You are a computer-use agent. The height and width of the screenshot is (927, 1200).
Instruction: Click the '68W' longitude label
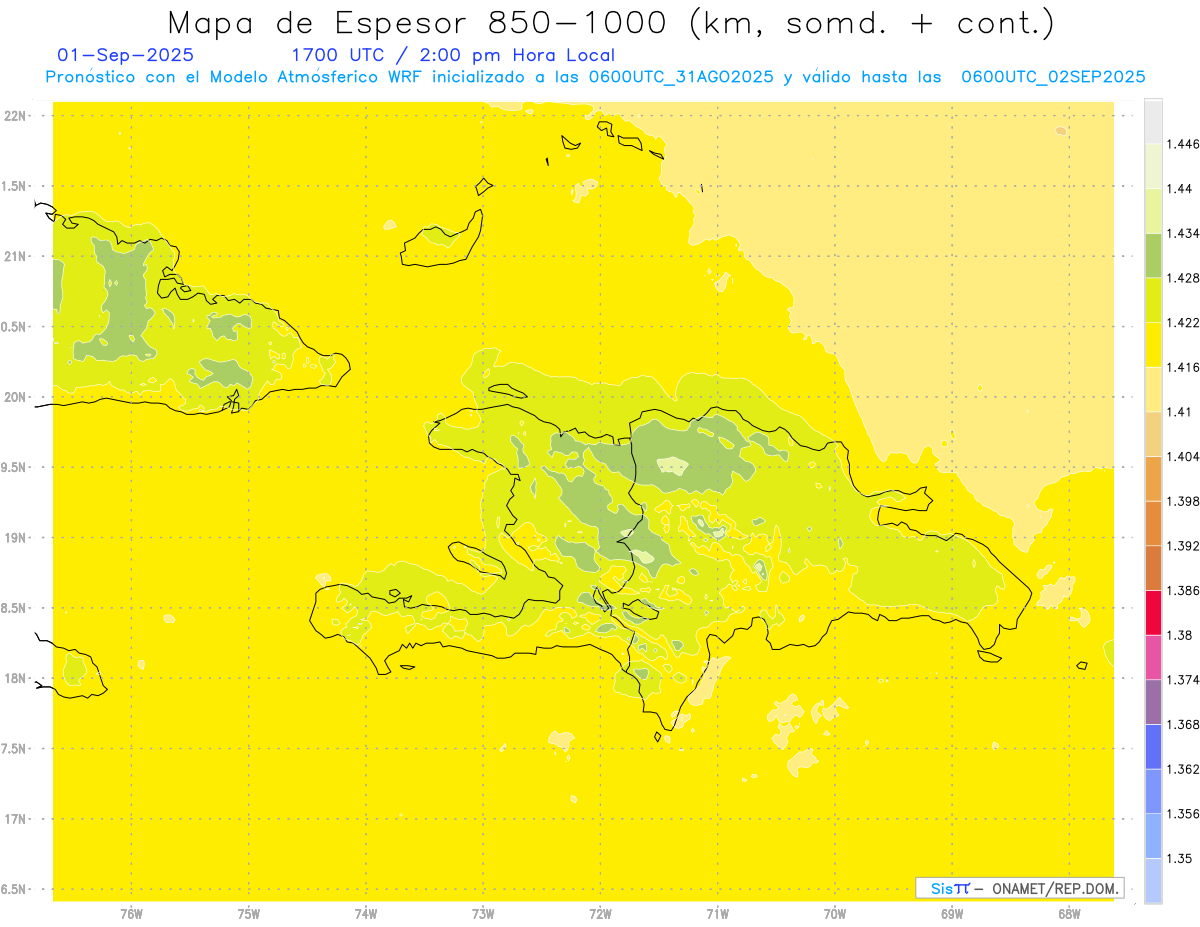pyautogui.click(x=1069, y=914)
